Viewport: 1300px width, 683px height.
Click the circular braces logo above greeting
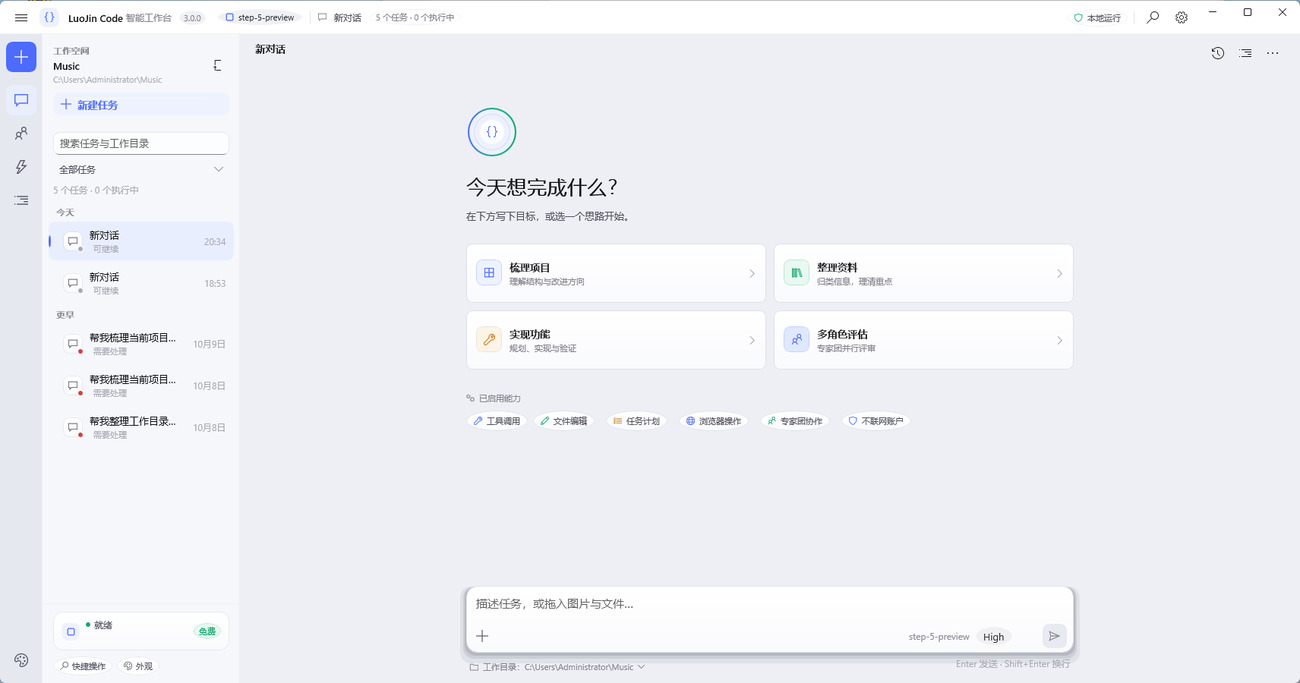tap(492, 132)
